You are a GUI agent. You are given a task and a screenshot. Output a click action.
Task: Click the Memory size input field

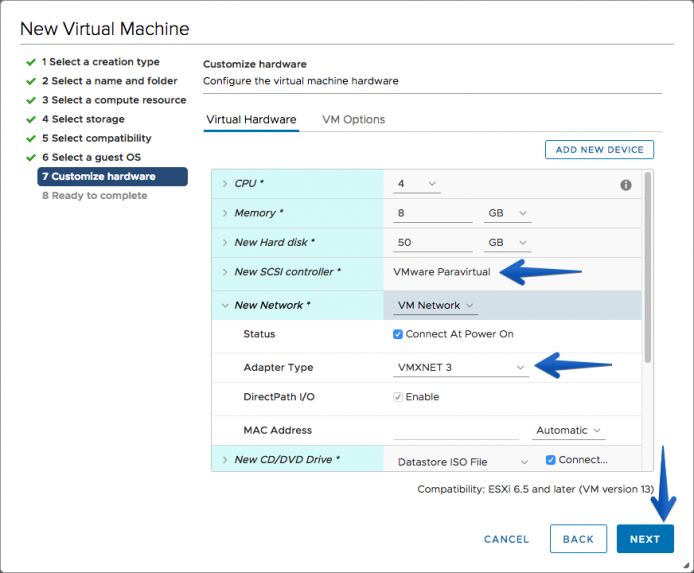point(432,213)
